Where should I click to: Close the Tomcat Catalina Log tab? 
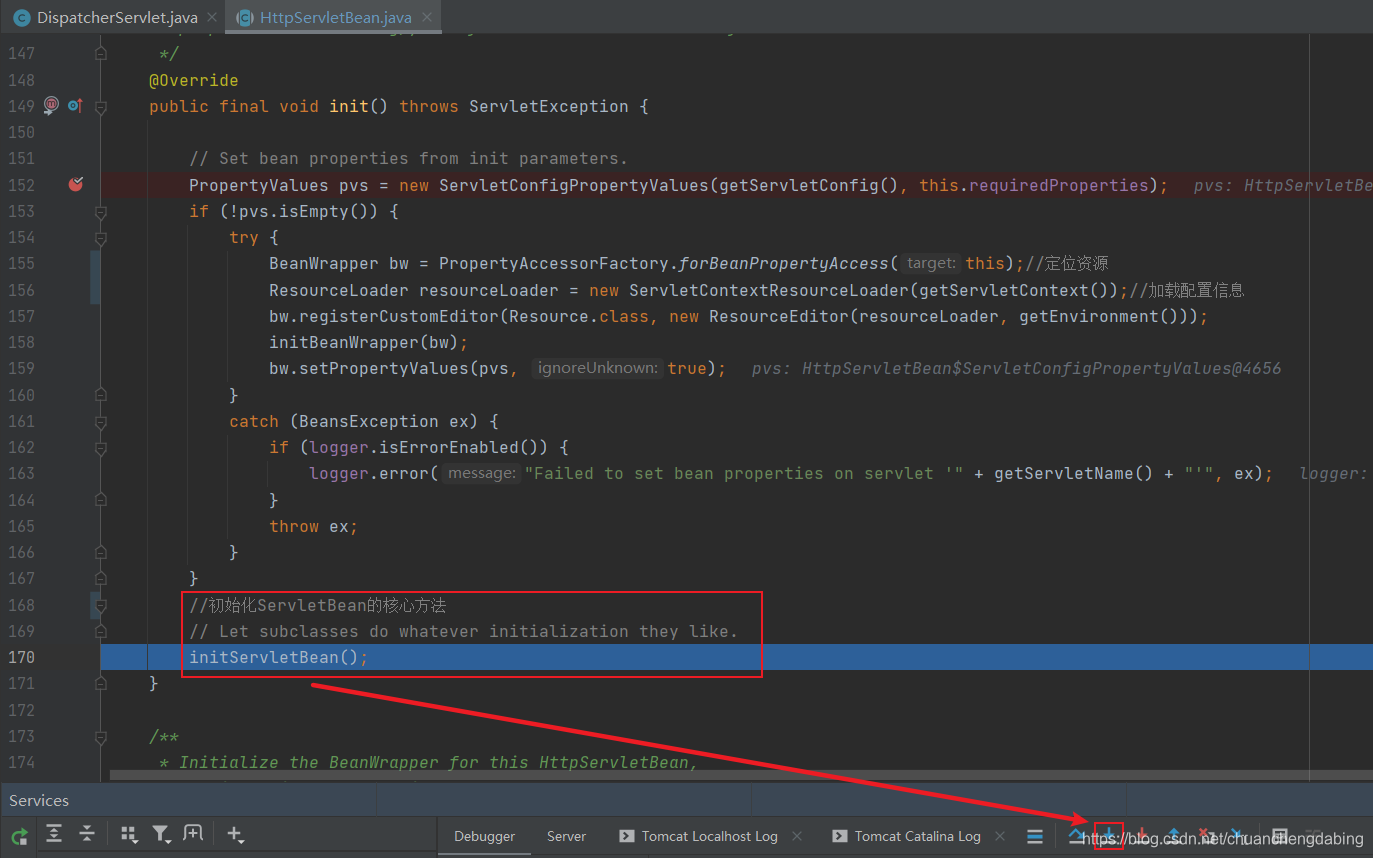1001,836
